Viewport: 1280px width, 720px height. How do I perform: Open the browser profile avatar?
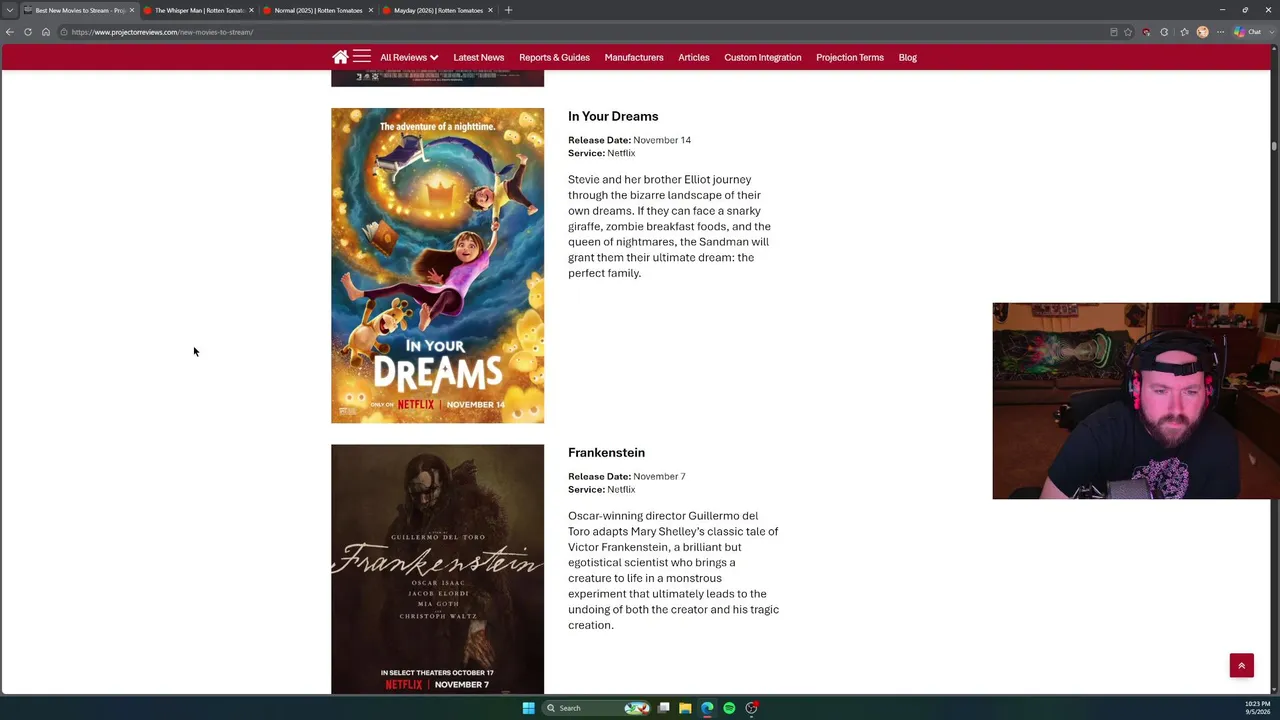[x=1203, y=32]
